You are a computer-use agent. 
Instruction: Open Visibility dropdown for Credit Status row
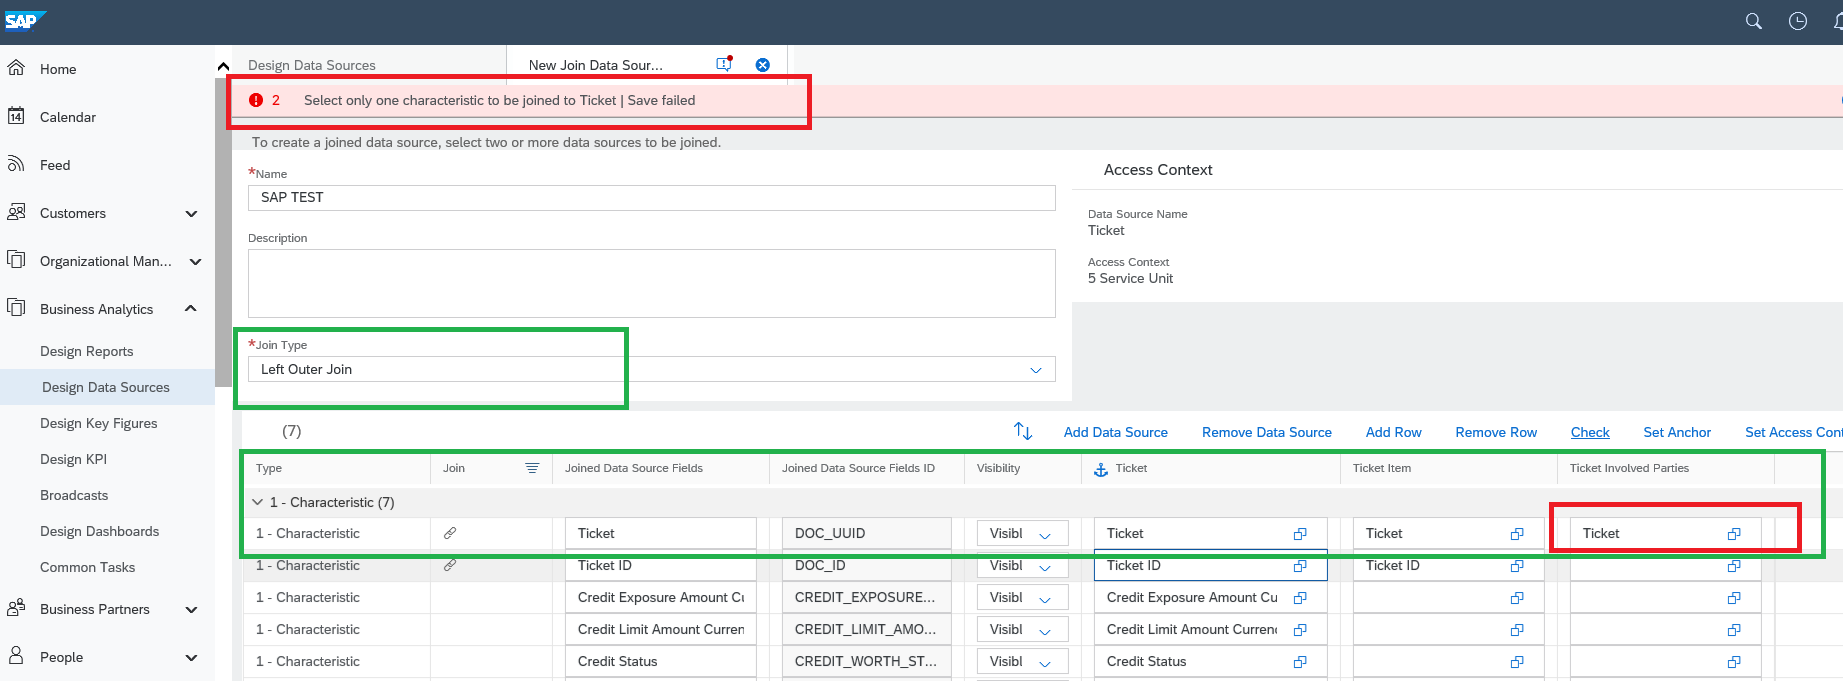1045,663
